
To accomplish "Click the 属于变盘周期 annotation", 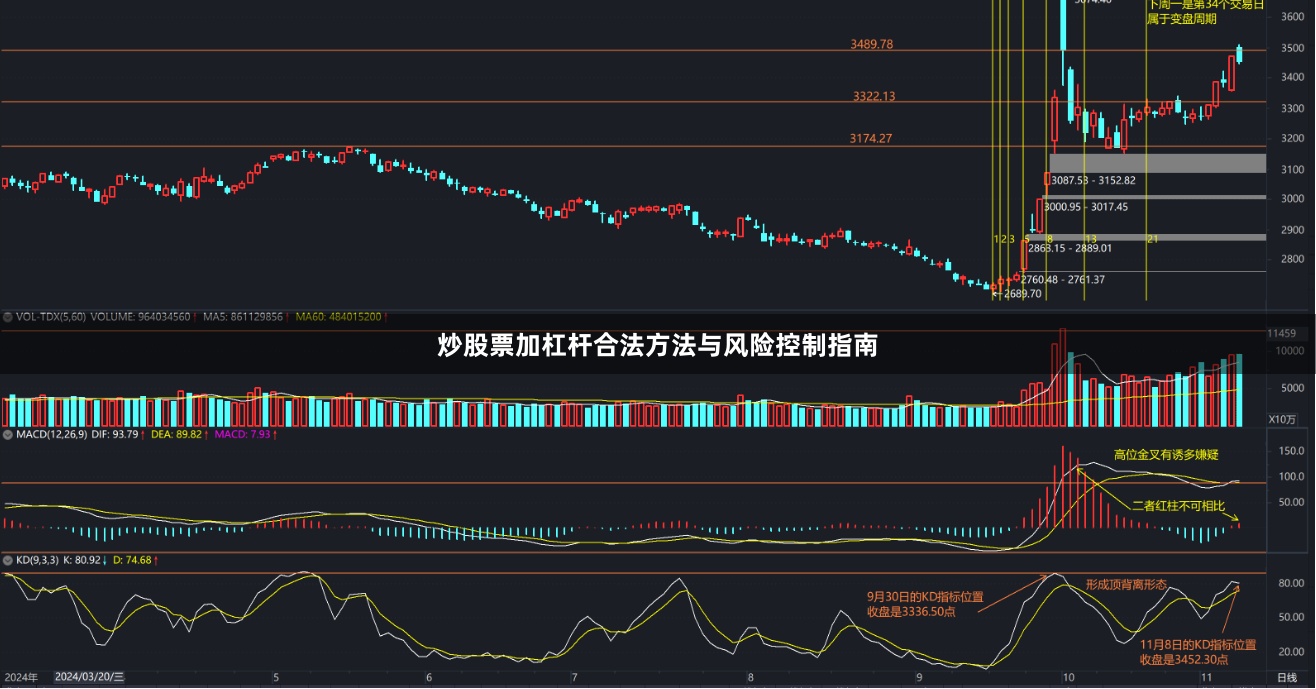I will pyautogui.click(x=1181, y=19).
